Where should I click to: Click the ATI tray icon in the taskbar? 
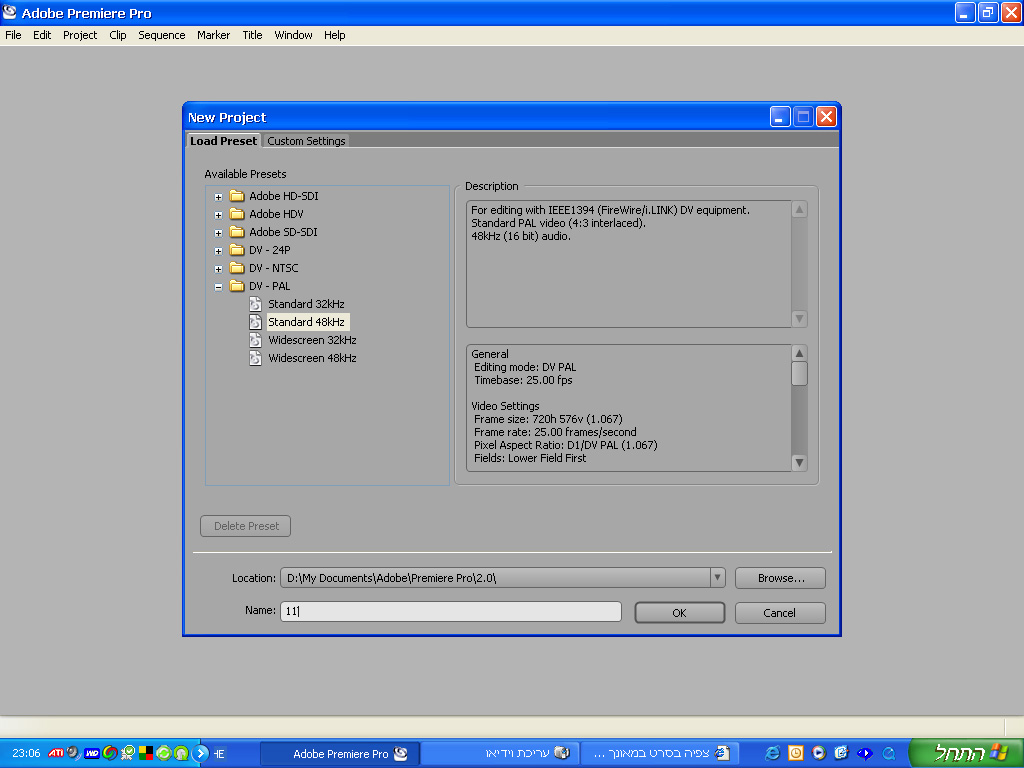pyautogui.click(x=56, y=753)
